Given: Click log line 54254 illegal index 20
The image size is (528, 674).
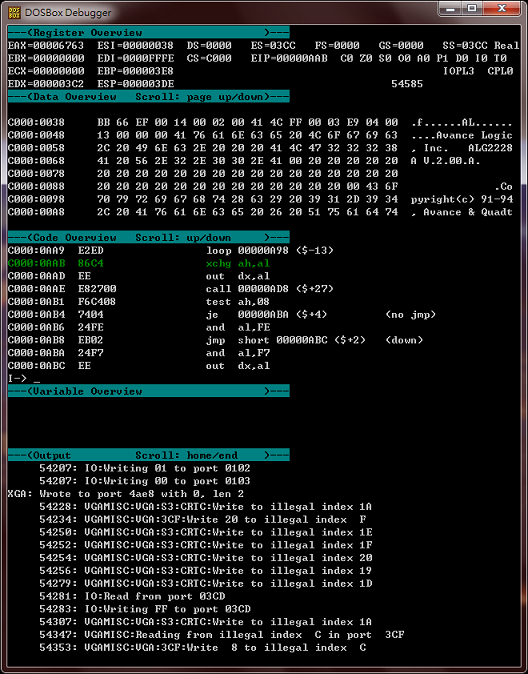Looking at the screenshot, I should pos(206,558).
